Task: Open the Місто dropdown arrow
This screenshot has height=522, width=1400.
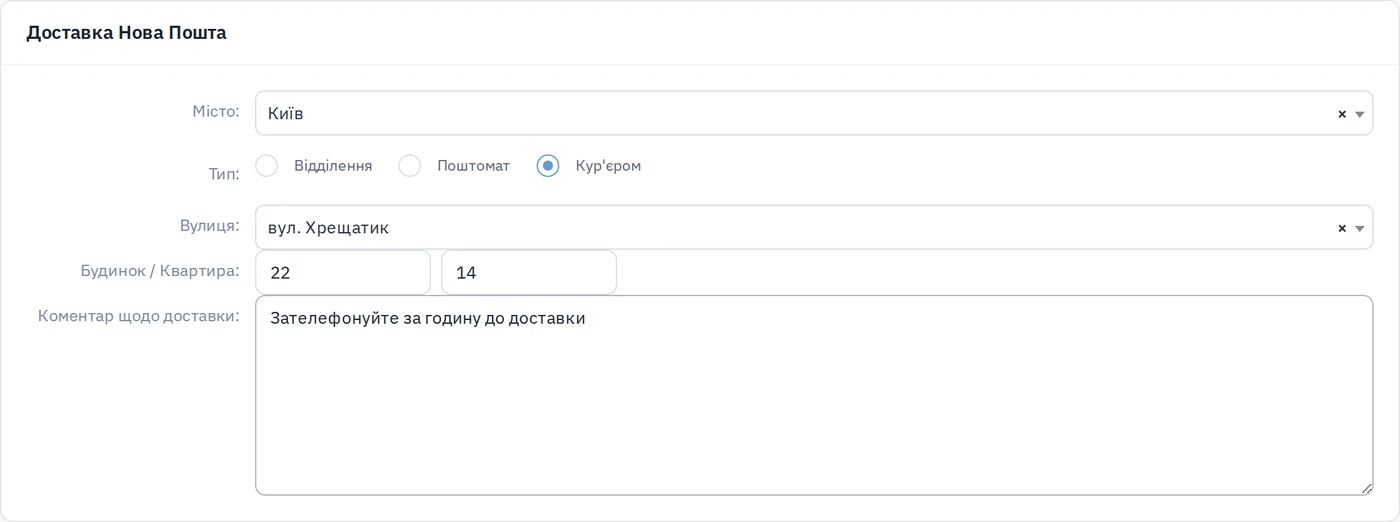Action: pos(1360,114)
